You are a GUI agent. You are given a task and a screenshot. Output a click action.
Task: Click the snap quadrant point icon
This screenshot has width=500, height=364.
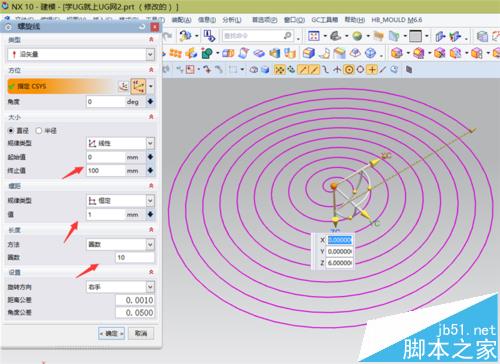tap(360, 69)
